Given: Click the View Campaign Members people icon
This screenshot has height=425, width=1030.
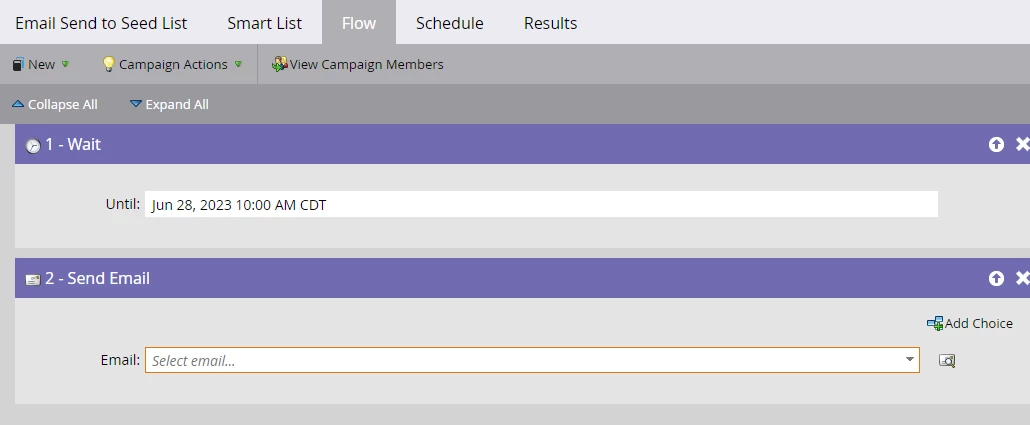Looking at the screenshot, I should 280,64.
